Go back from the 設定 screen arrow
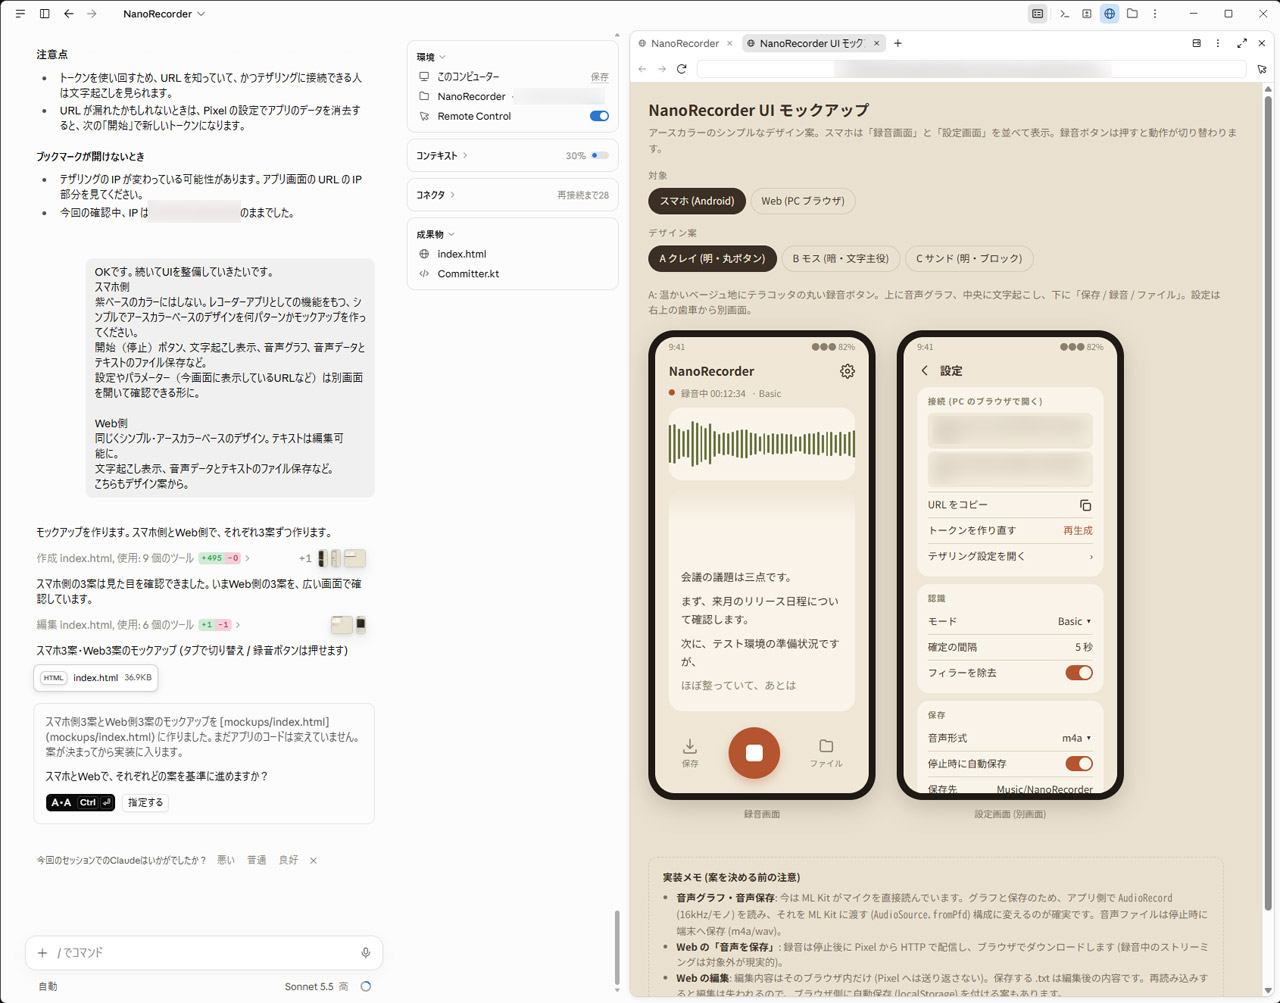The width and height of the screenshot is (1280, 1003). 925,371
